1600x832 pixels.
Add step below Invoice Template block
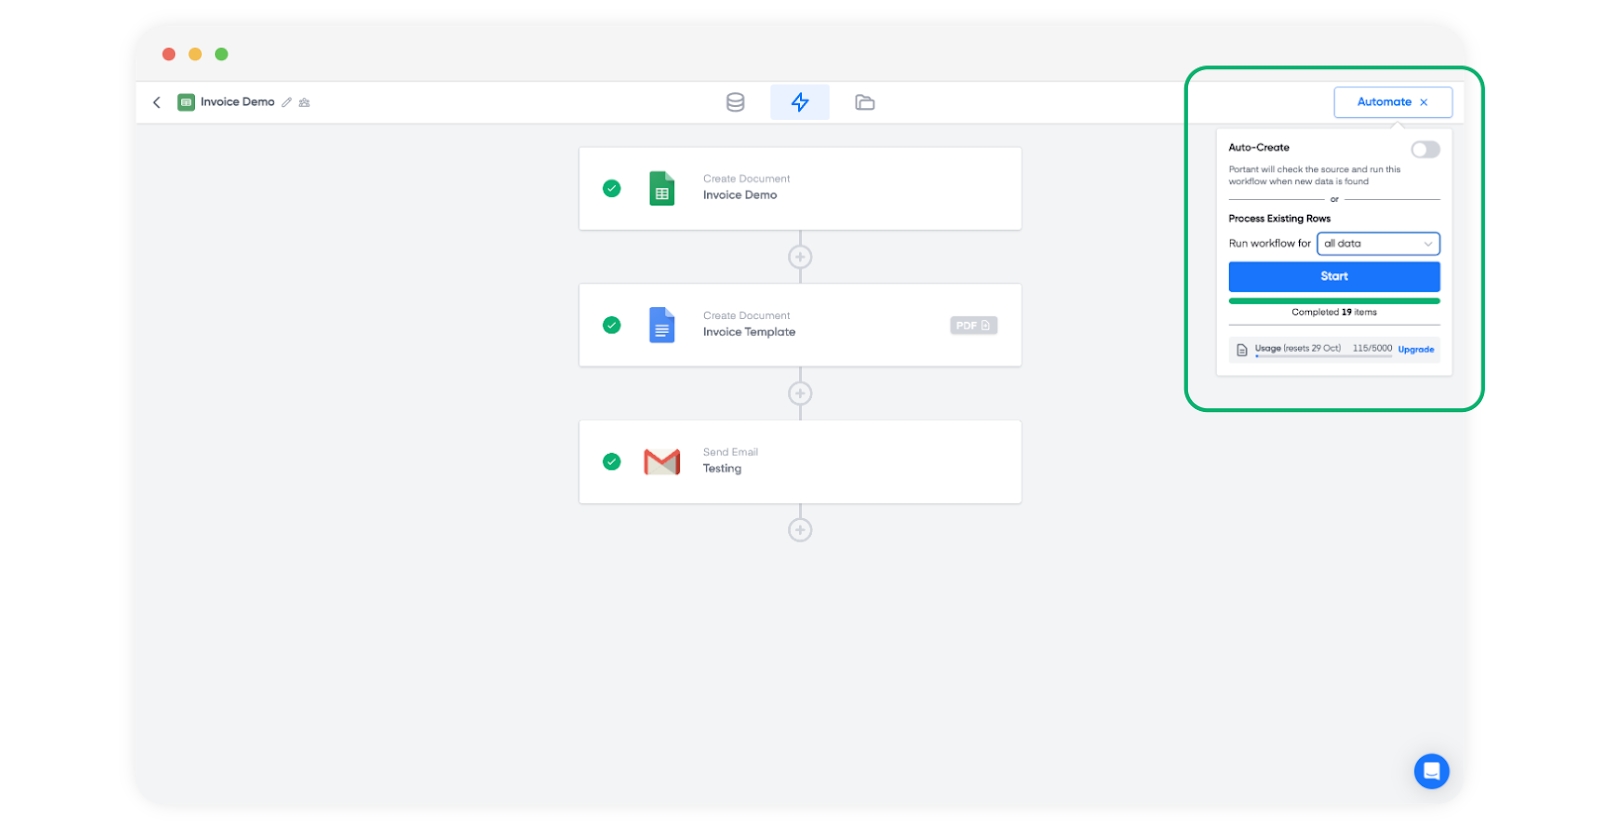(x=800, y=394)
